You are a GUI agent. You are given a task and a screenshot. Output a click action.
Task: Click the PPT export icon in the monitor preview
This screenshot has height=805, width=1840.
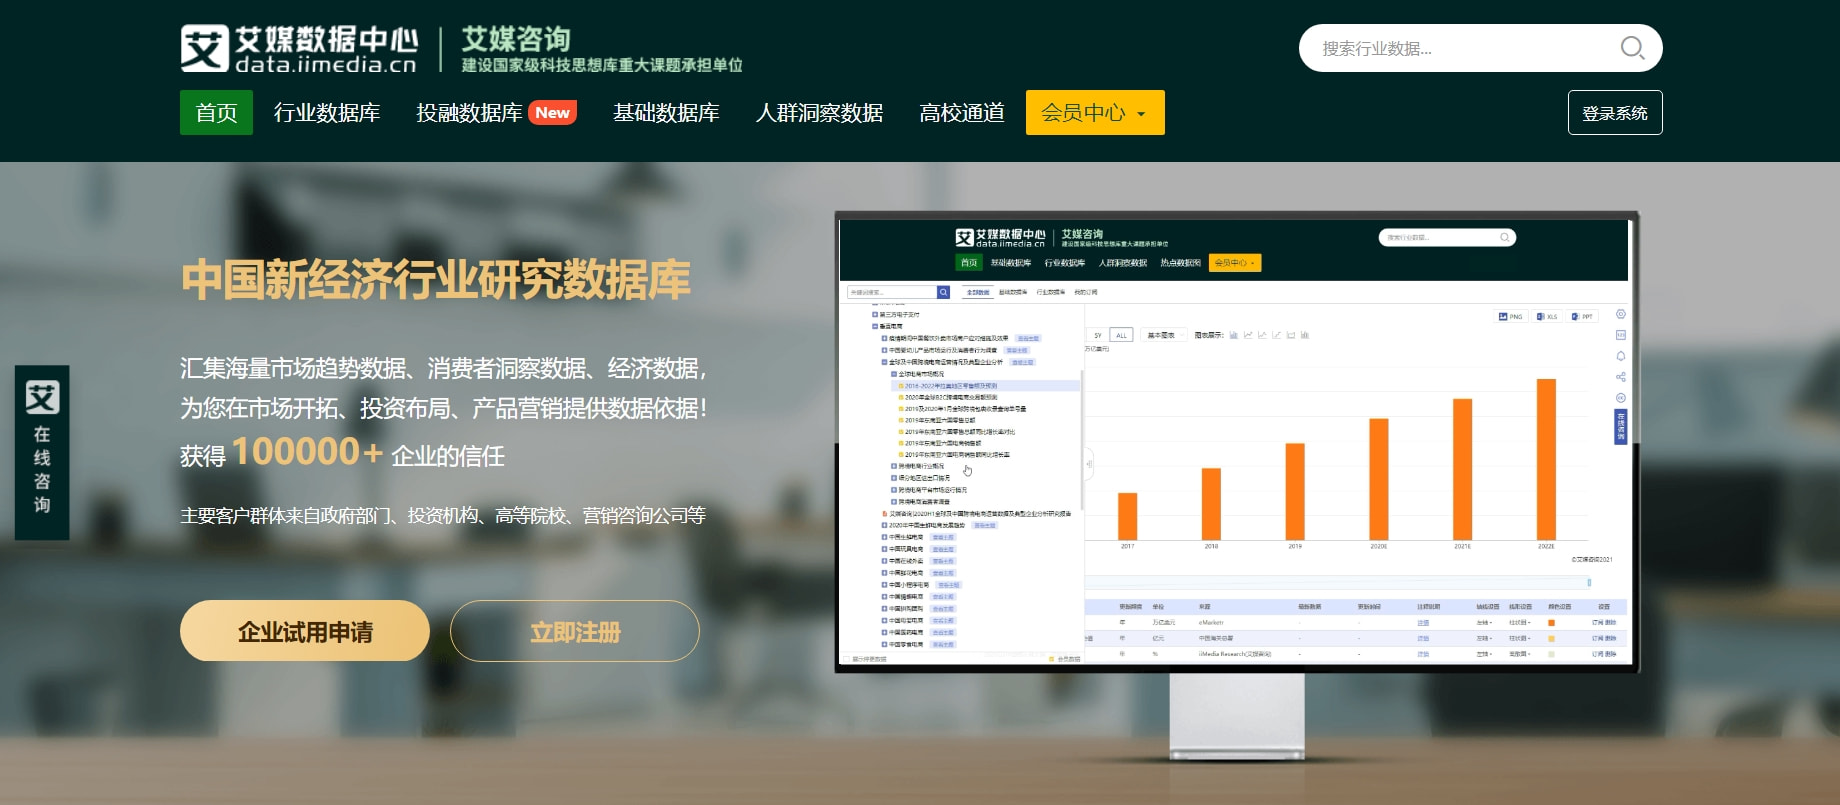tap(1582, 317)
